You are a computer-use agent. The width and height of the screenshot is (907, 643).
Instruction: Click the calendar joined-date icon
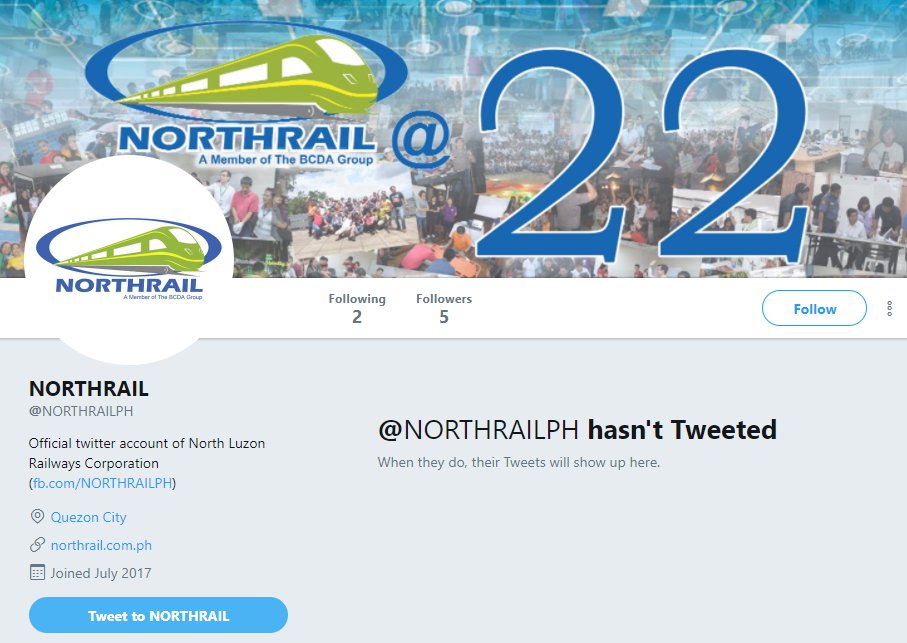pos(37,572)
